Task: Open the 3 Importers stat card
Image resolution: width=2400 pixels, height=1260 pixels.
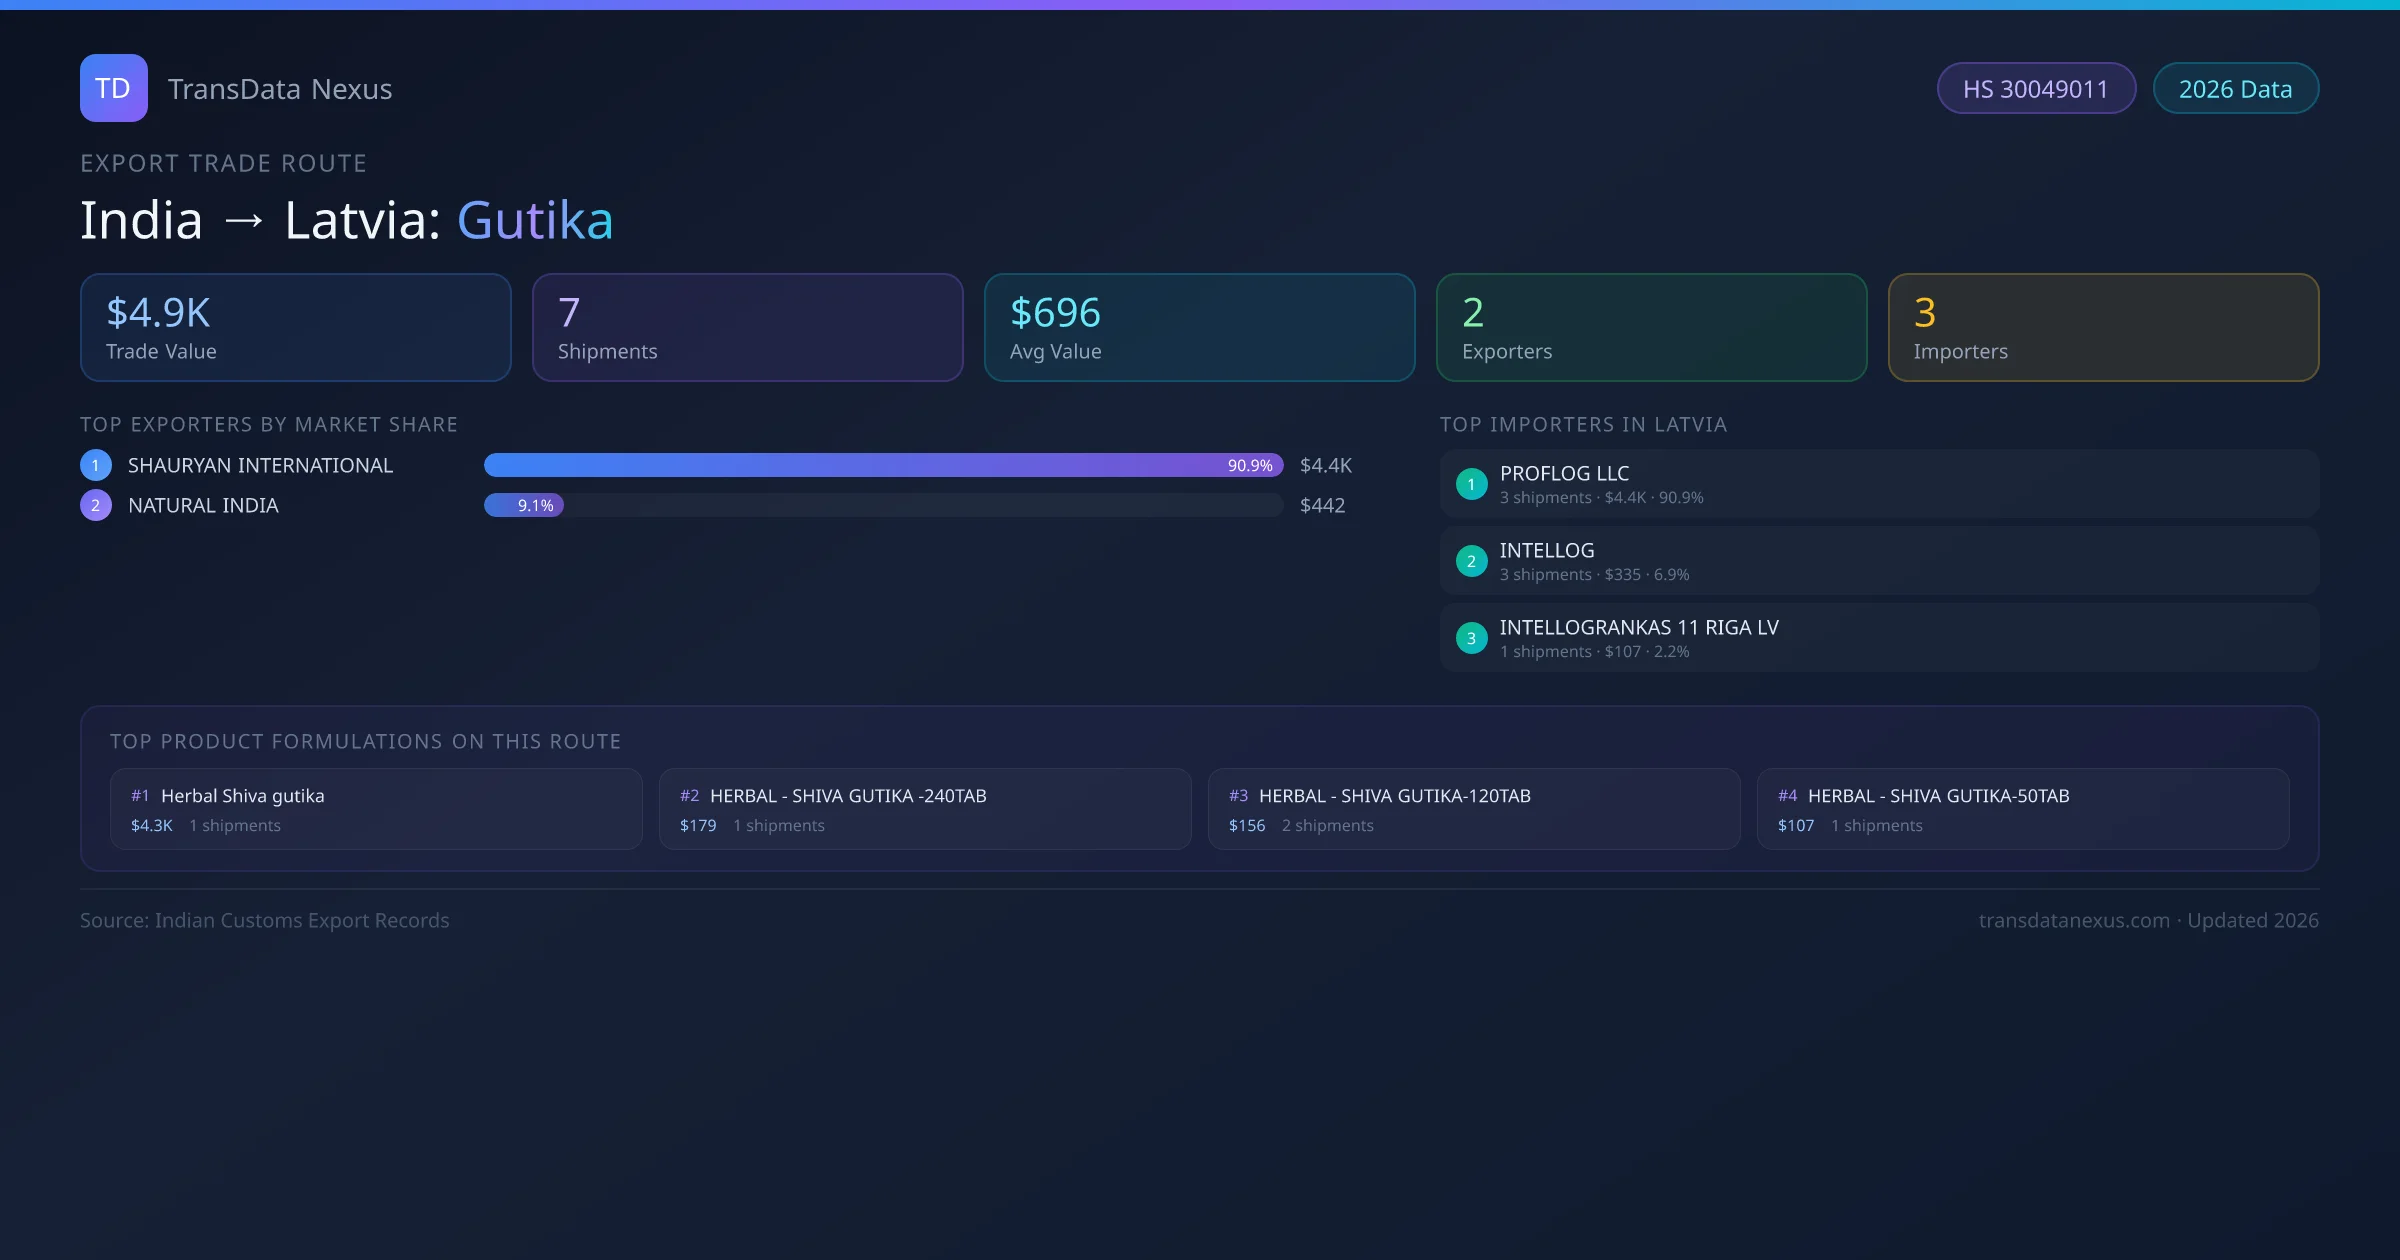Action: click(x=2103, y=328)
